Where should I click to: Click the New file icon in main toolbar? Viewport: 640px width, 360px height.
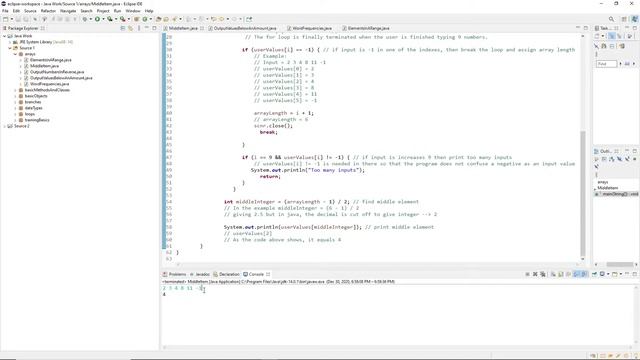point(5,19)
